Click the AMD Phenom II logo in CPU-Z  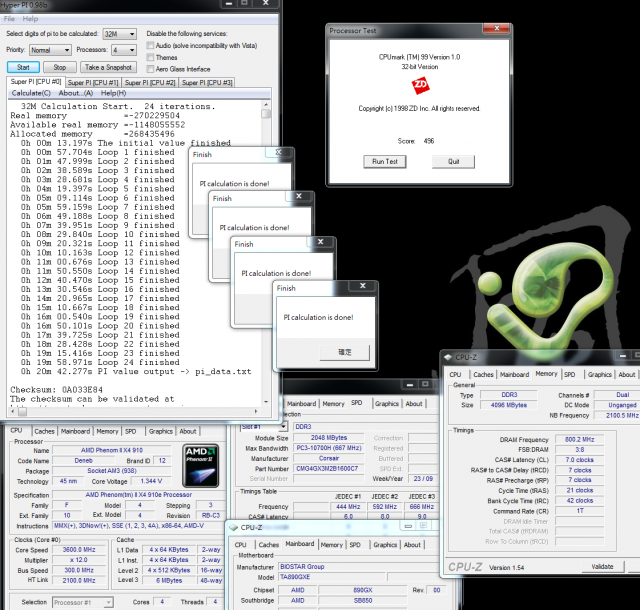click(x=200, y=466)
